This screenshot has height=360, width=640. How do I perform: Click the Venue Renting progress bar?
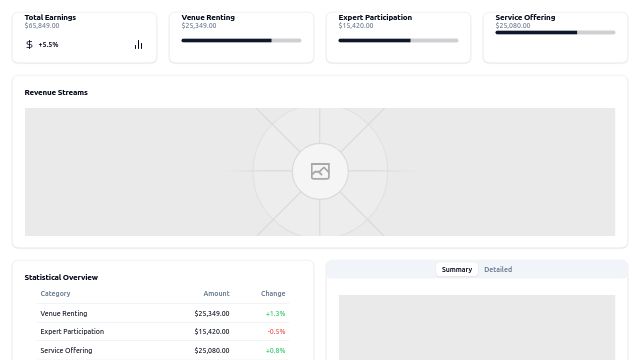pos(241,40)
